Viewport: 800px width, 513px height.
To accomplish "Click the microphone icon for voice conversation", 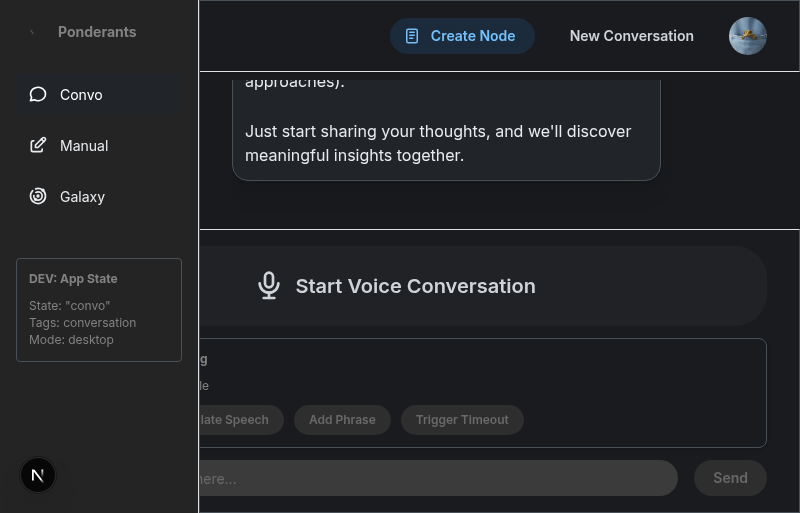I will click(x=268, y=286).
